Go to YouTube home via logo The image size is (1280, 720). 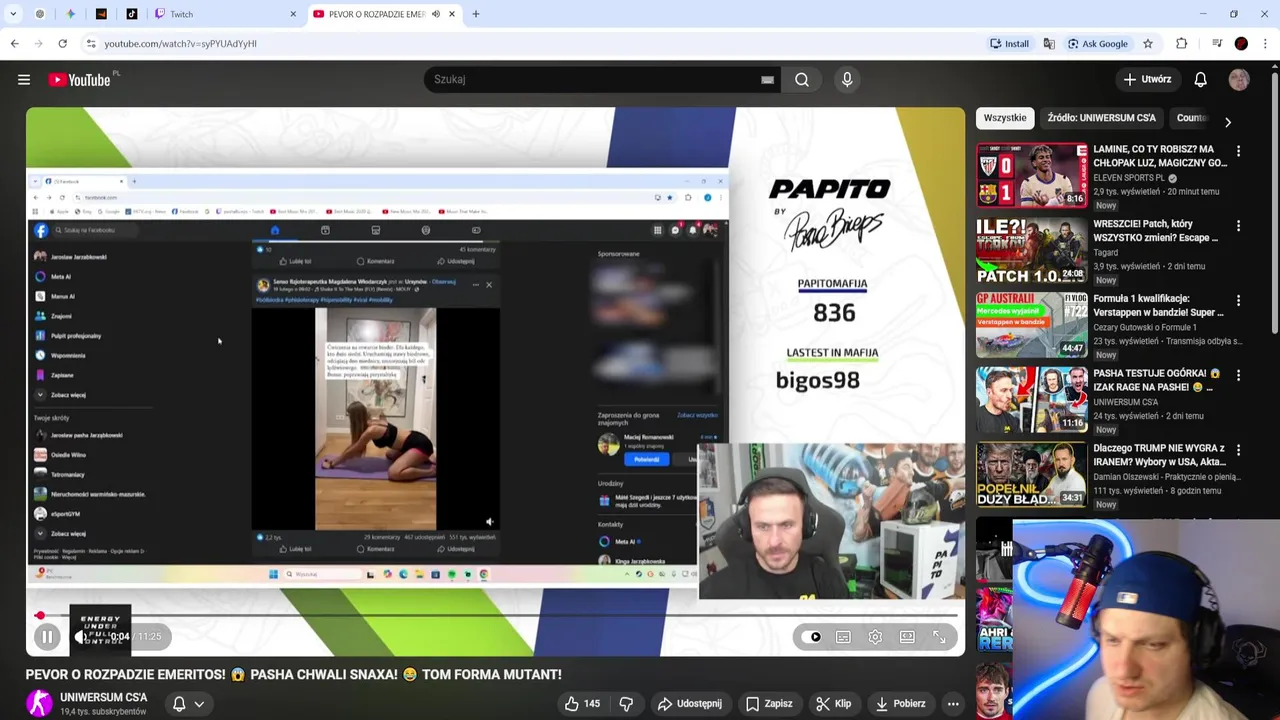tap(79, 80)
